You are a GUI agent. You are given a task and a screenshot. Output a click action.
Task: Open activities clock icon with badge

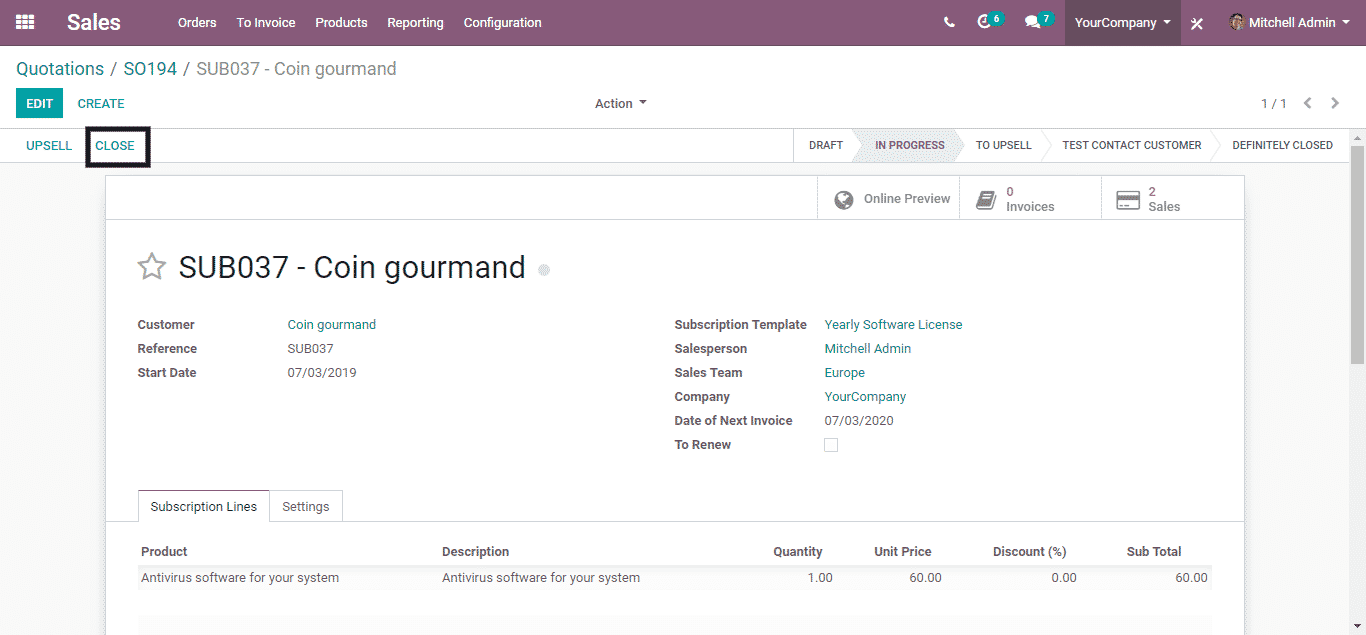986,22
